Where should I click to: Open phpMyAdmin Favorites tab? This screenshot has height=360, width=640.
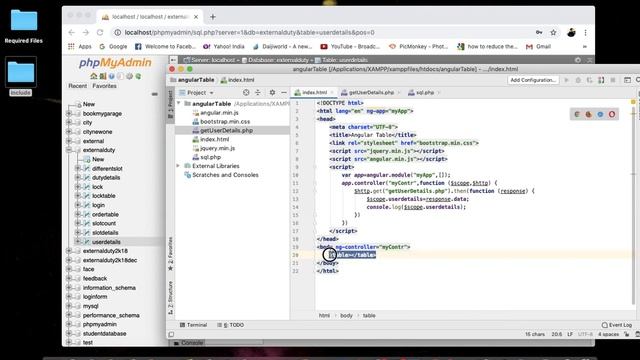pos(104,86)
